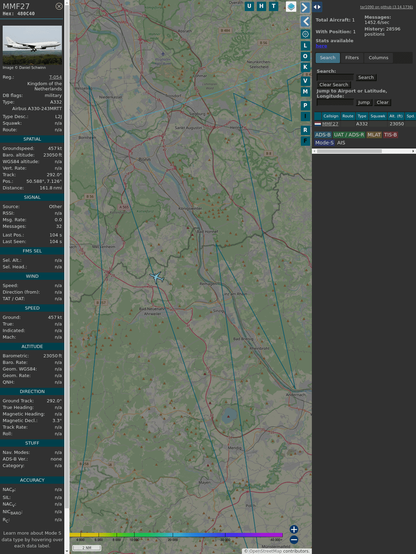
Task: Sort table by Squawk column
Action: click(x=377, y=116)
